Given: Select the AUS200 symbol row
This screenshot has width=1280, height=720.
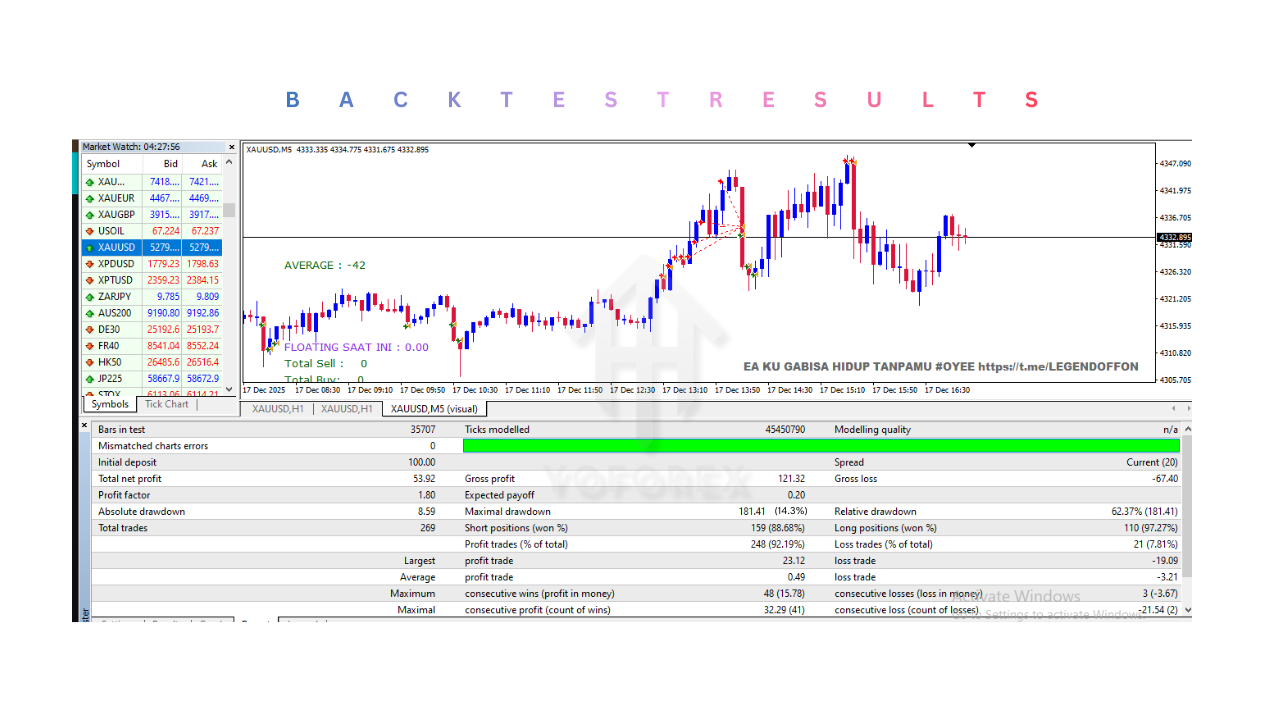Looking at the screenshot, I should click(150, 313).
